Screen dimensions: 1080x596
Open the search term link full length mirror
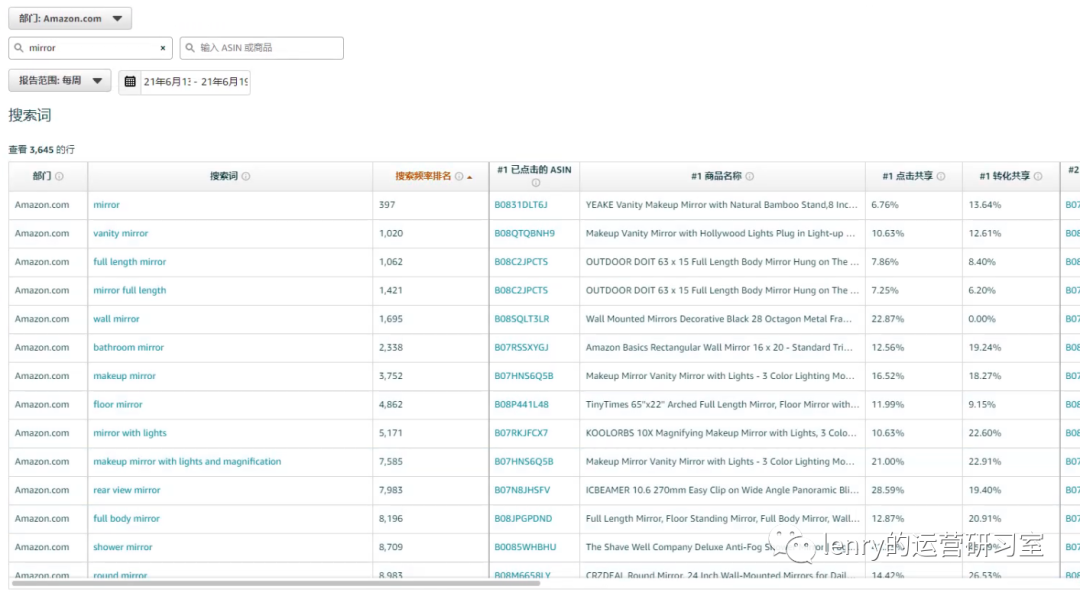(x=129, y=262)
